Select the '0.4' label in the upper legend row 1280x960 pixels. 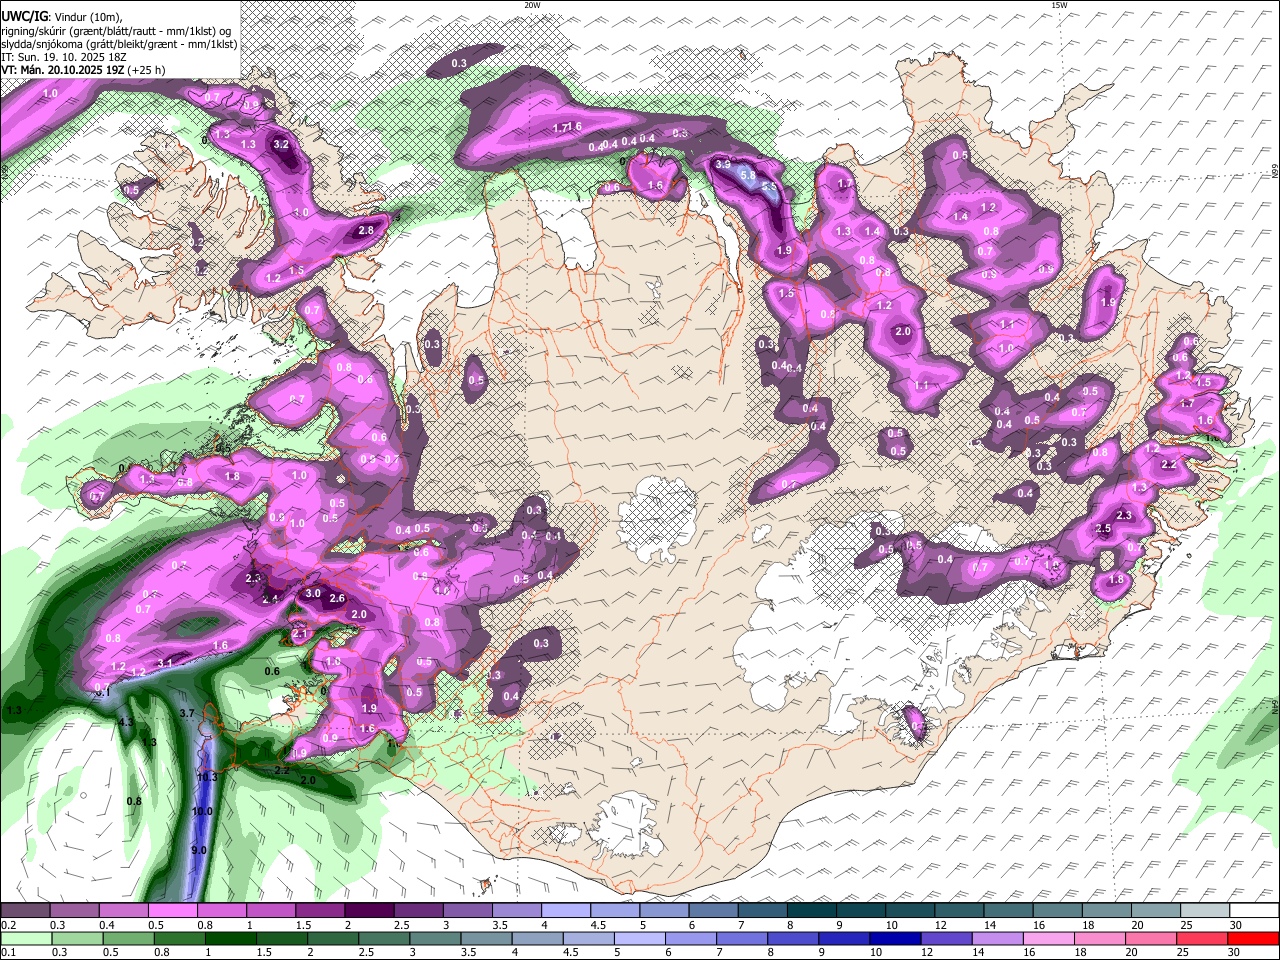coord(107,925)
